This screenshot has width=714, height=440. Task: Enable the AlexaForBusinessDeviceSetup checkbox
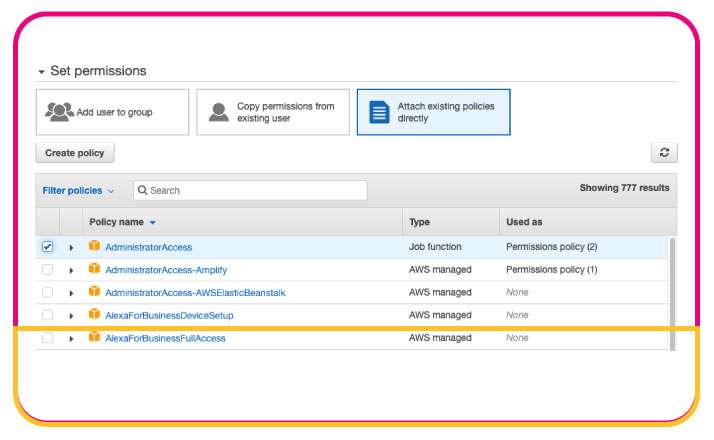47,315
